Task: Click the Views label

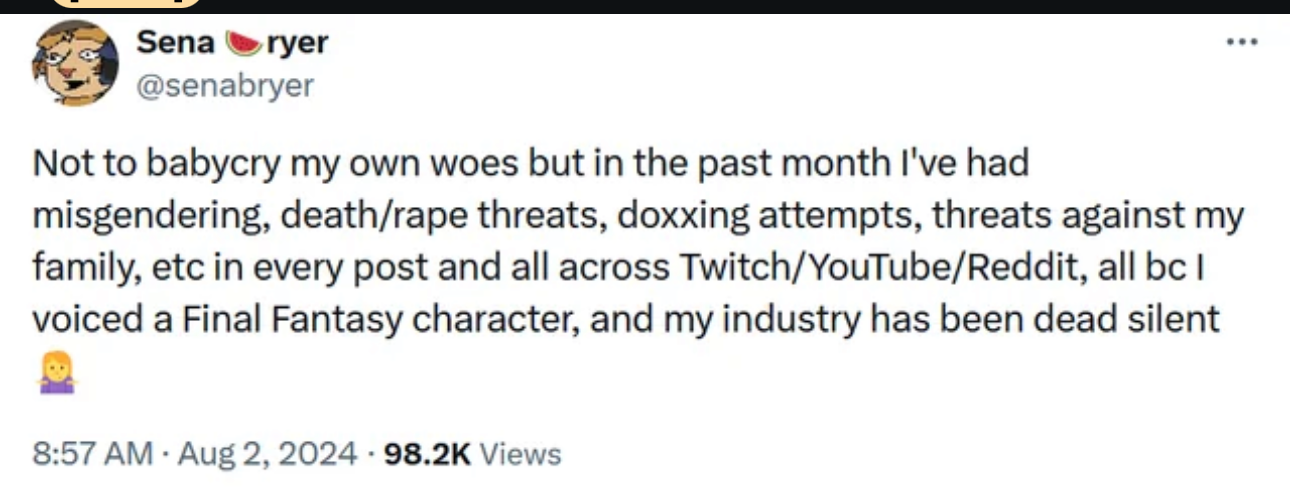Action: coord(521,455)
